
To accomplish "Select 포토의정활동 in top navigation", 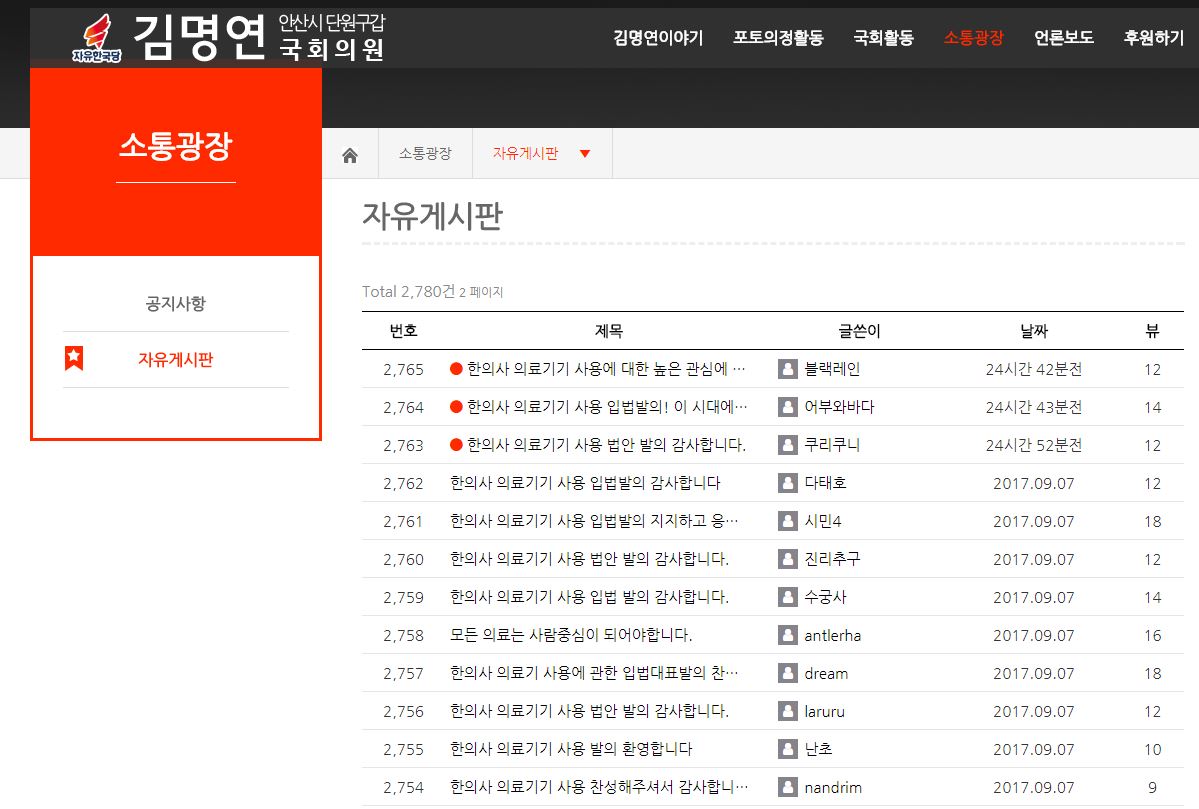I will pyautogui.click(x=778, y=38).
